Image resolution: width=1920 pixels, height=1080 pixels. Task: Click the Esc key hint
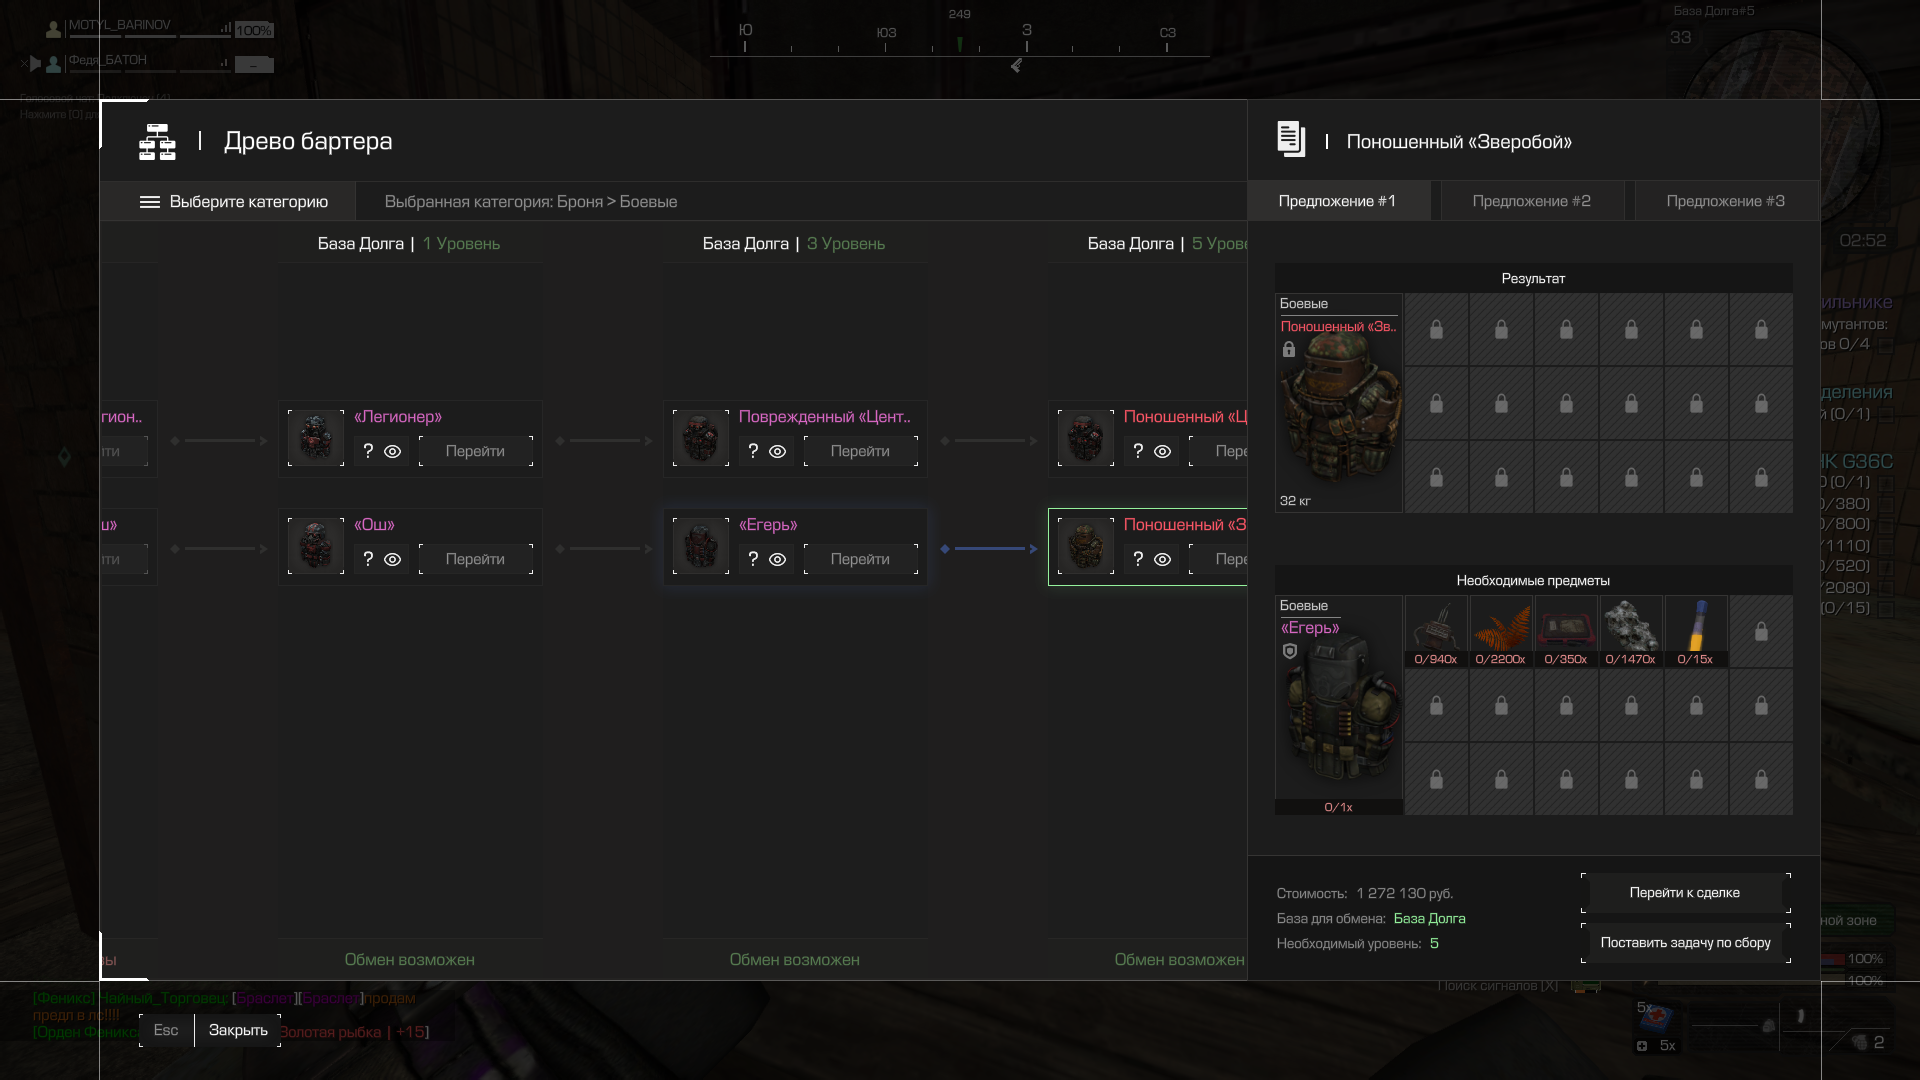point(166,1030)
